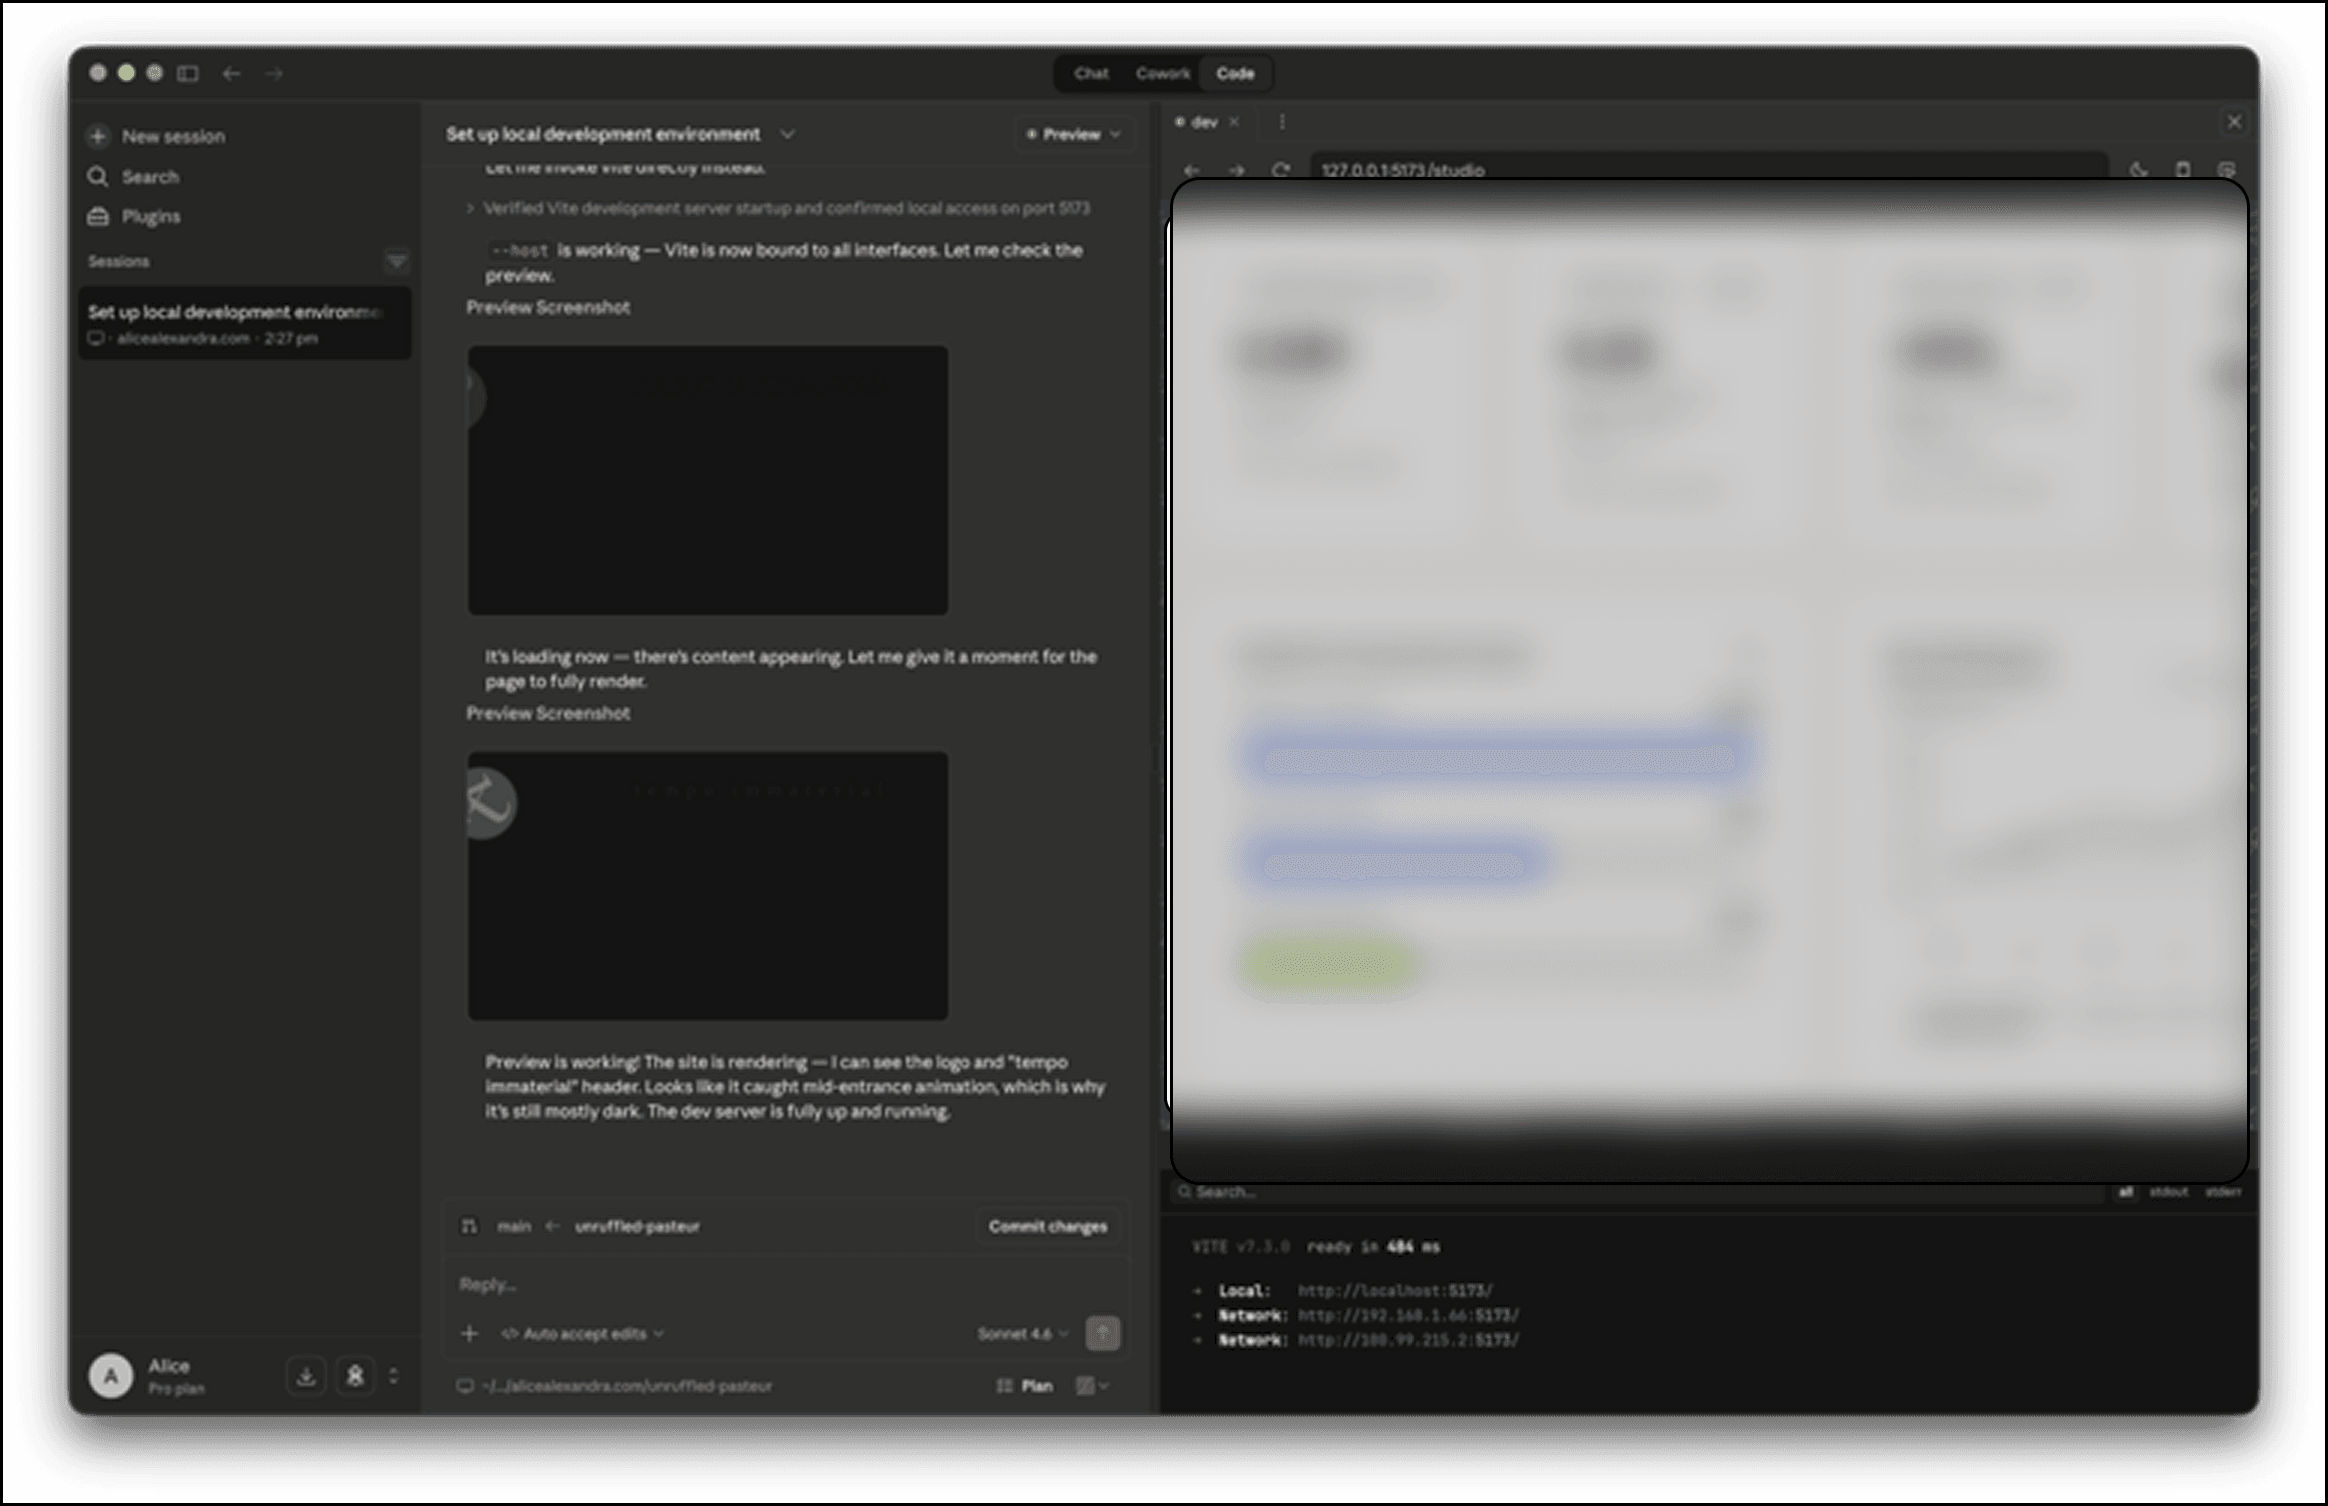Click the Search magnifier in left sidebar

(98, 177)
